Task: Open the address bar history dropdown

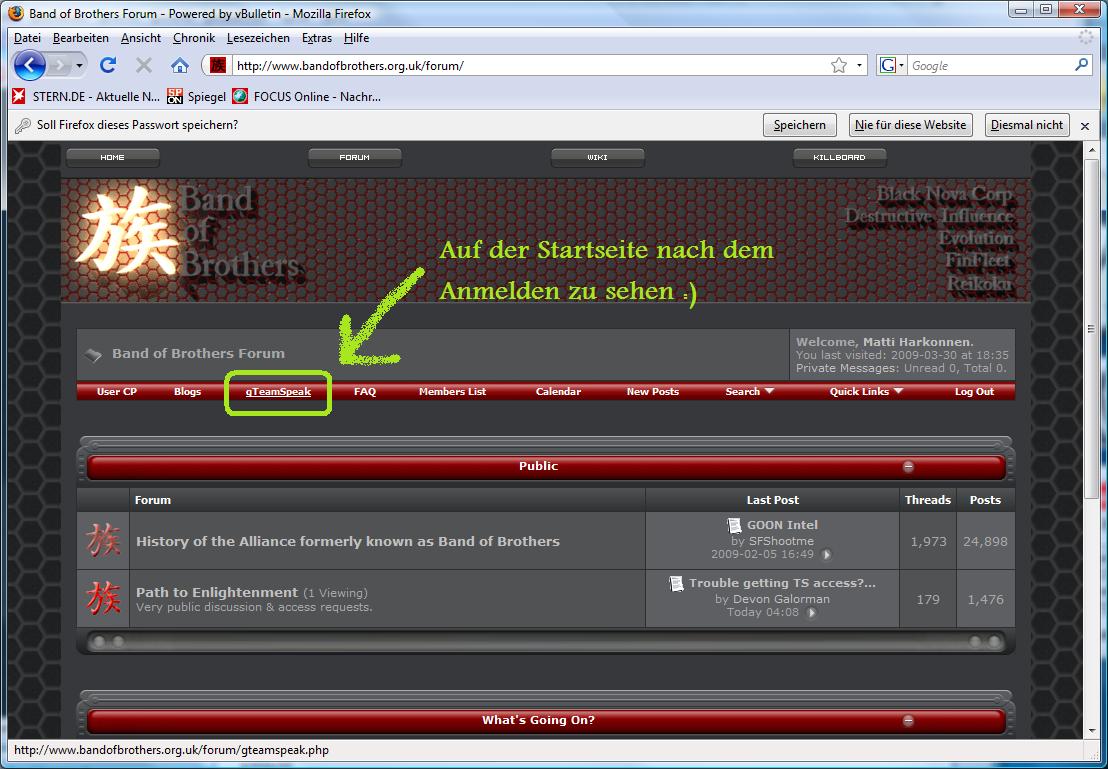Action: [x=859, y=66]
